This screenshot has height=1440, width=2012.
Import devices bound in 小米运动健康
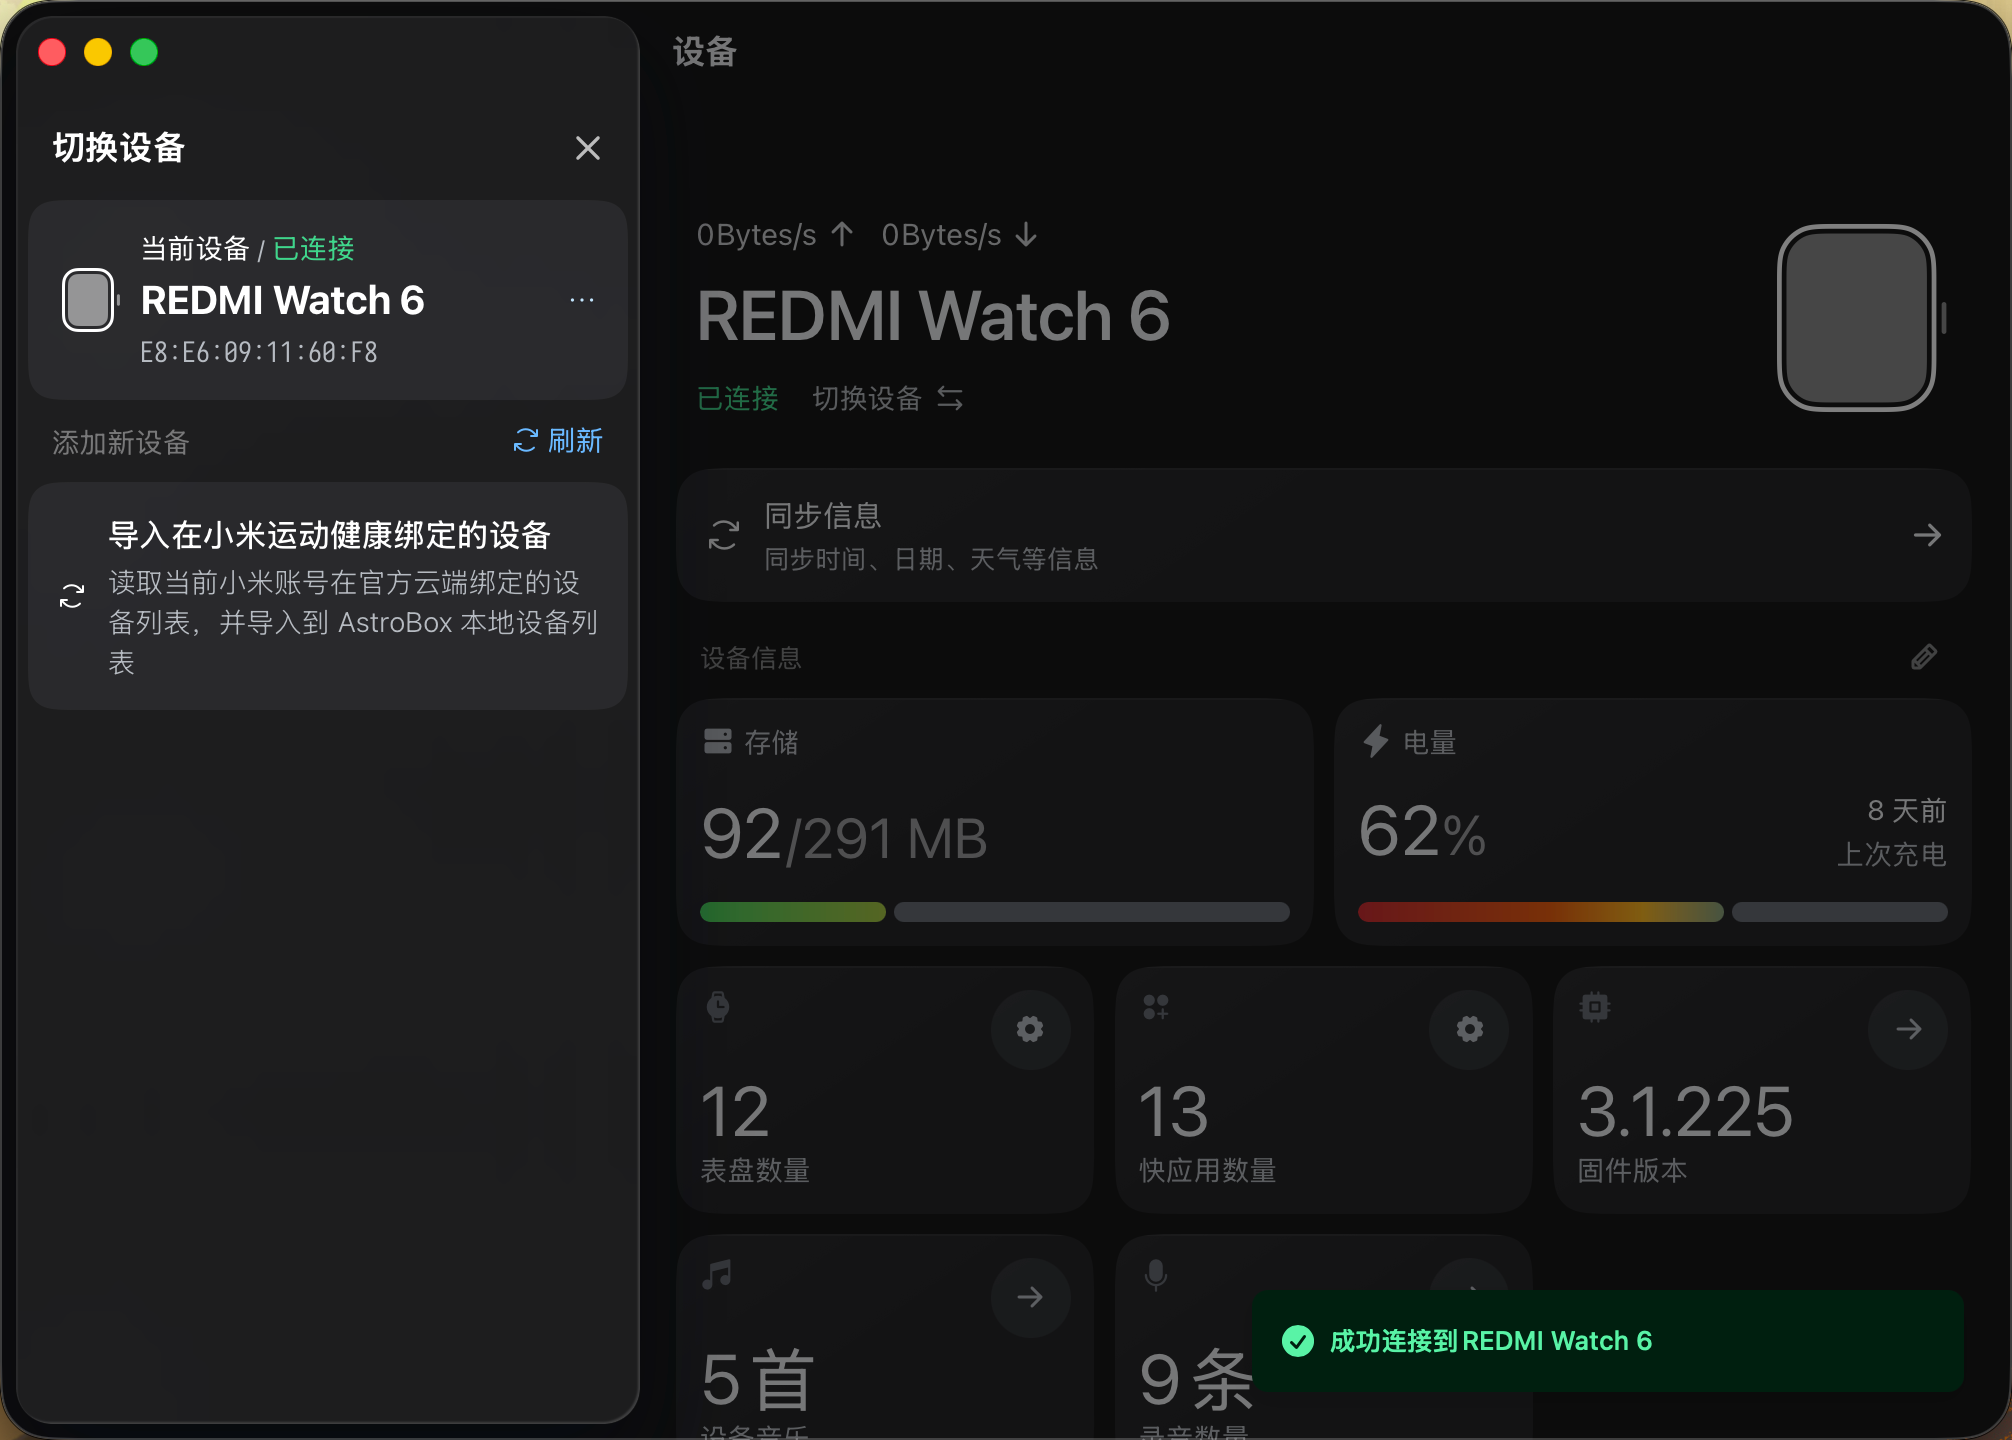(328, 597)
